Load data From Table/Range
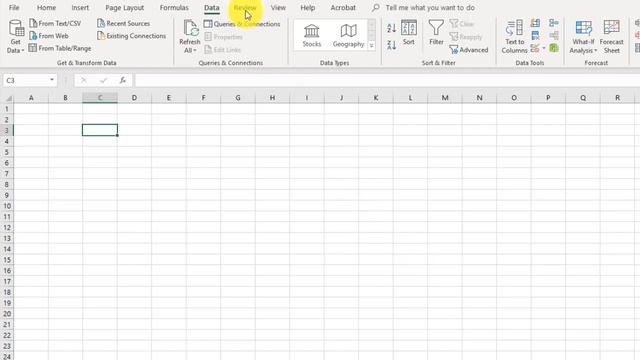 (x=60, y=48)
